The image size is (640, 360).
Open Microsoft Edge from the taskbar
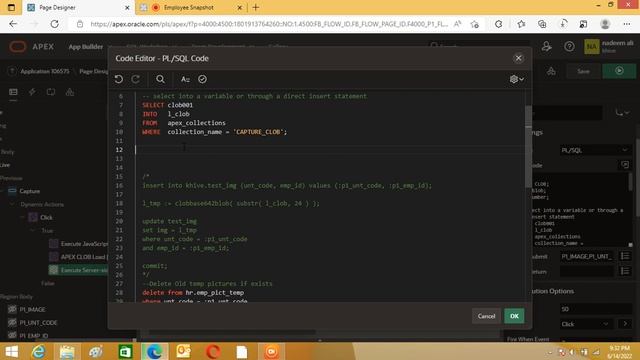tap(154, 351)
